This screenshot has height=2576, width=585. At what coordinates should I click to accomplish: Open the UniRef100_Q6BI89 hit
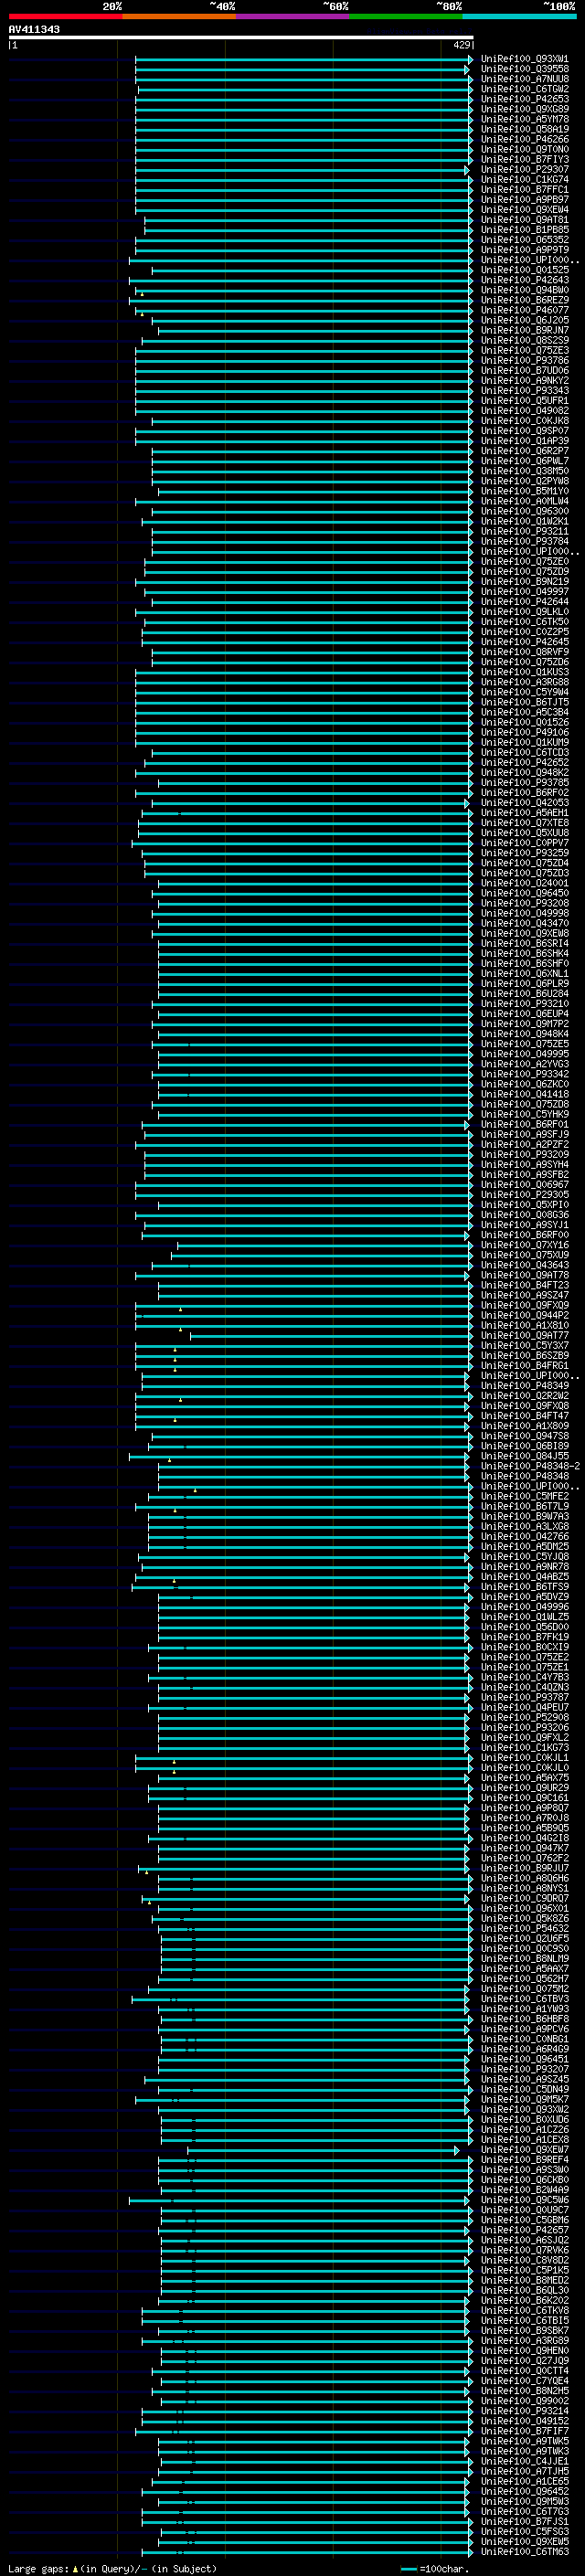[x=525, y=1446]
